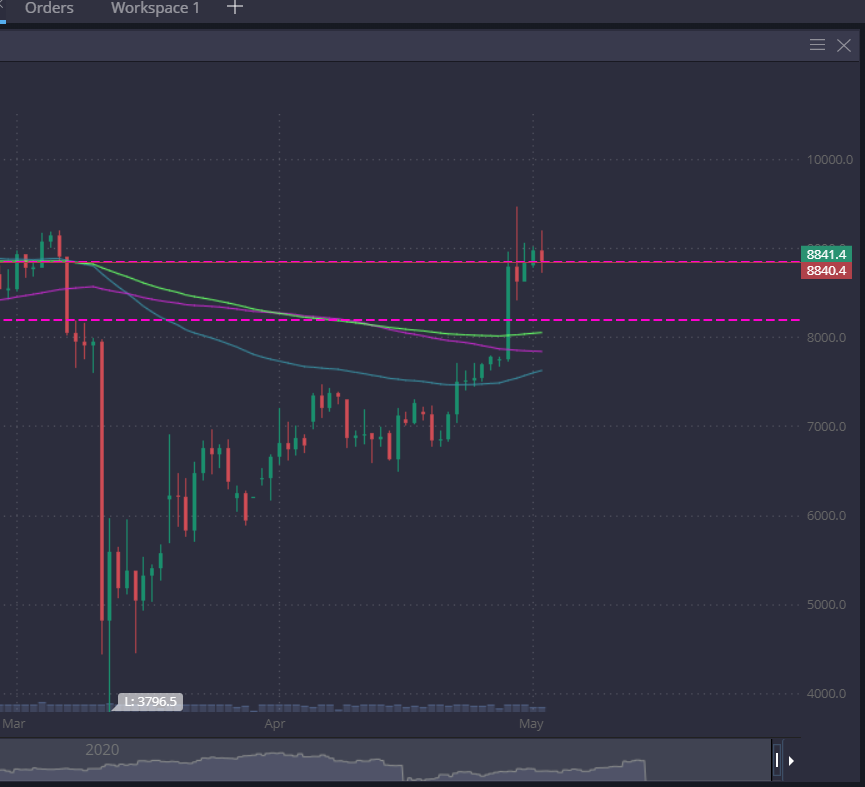Screen dimensions: 865x787
Task: Click the 8000.0 price axis label
Action: (826, 338)
